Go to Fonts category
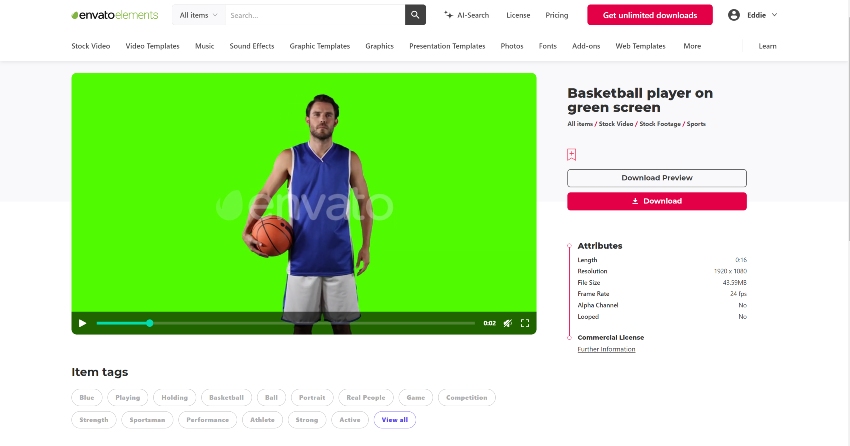850x446 pixels. [x=548, y=46]
